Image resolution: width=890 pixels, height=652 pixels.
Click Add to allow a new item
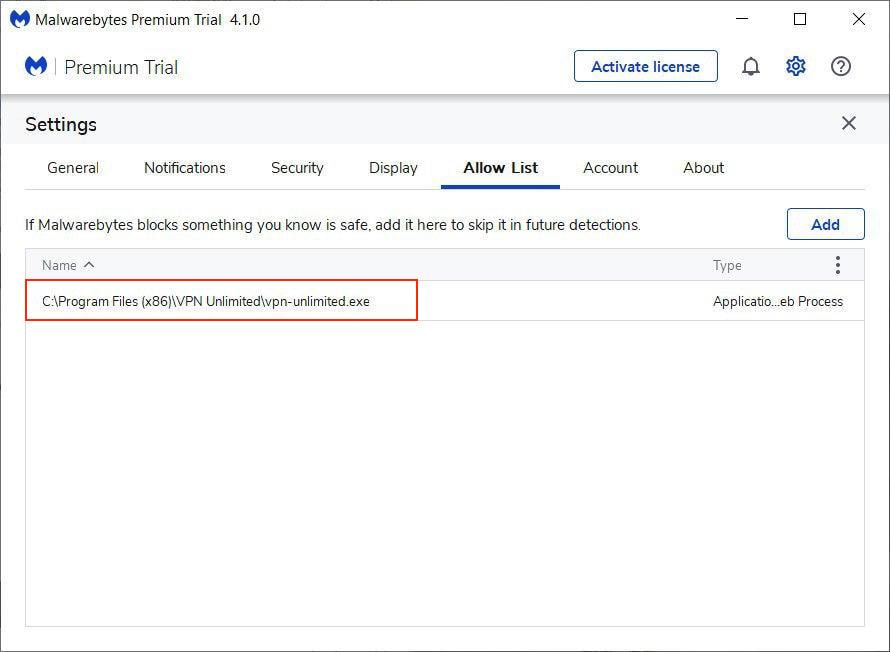[x=825, y=225]
